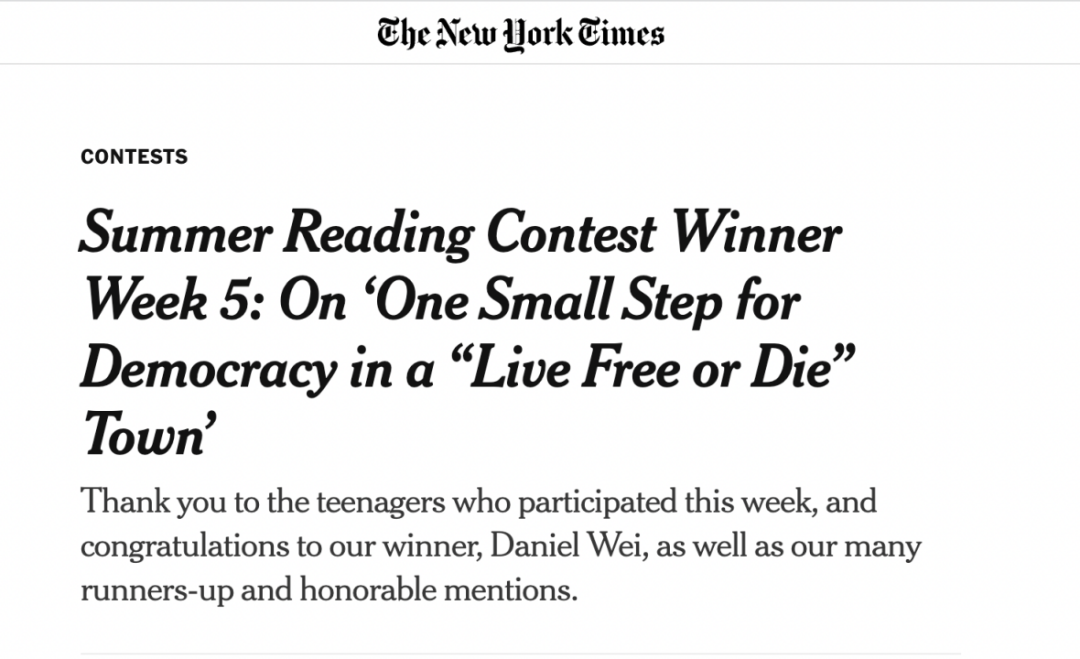Click the horizontal divider below the summary
This screenshot has height=659, width=1080.
point(521,653)
